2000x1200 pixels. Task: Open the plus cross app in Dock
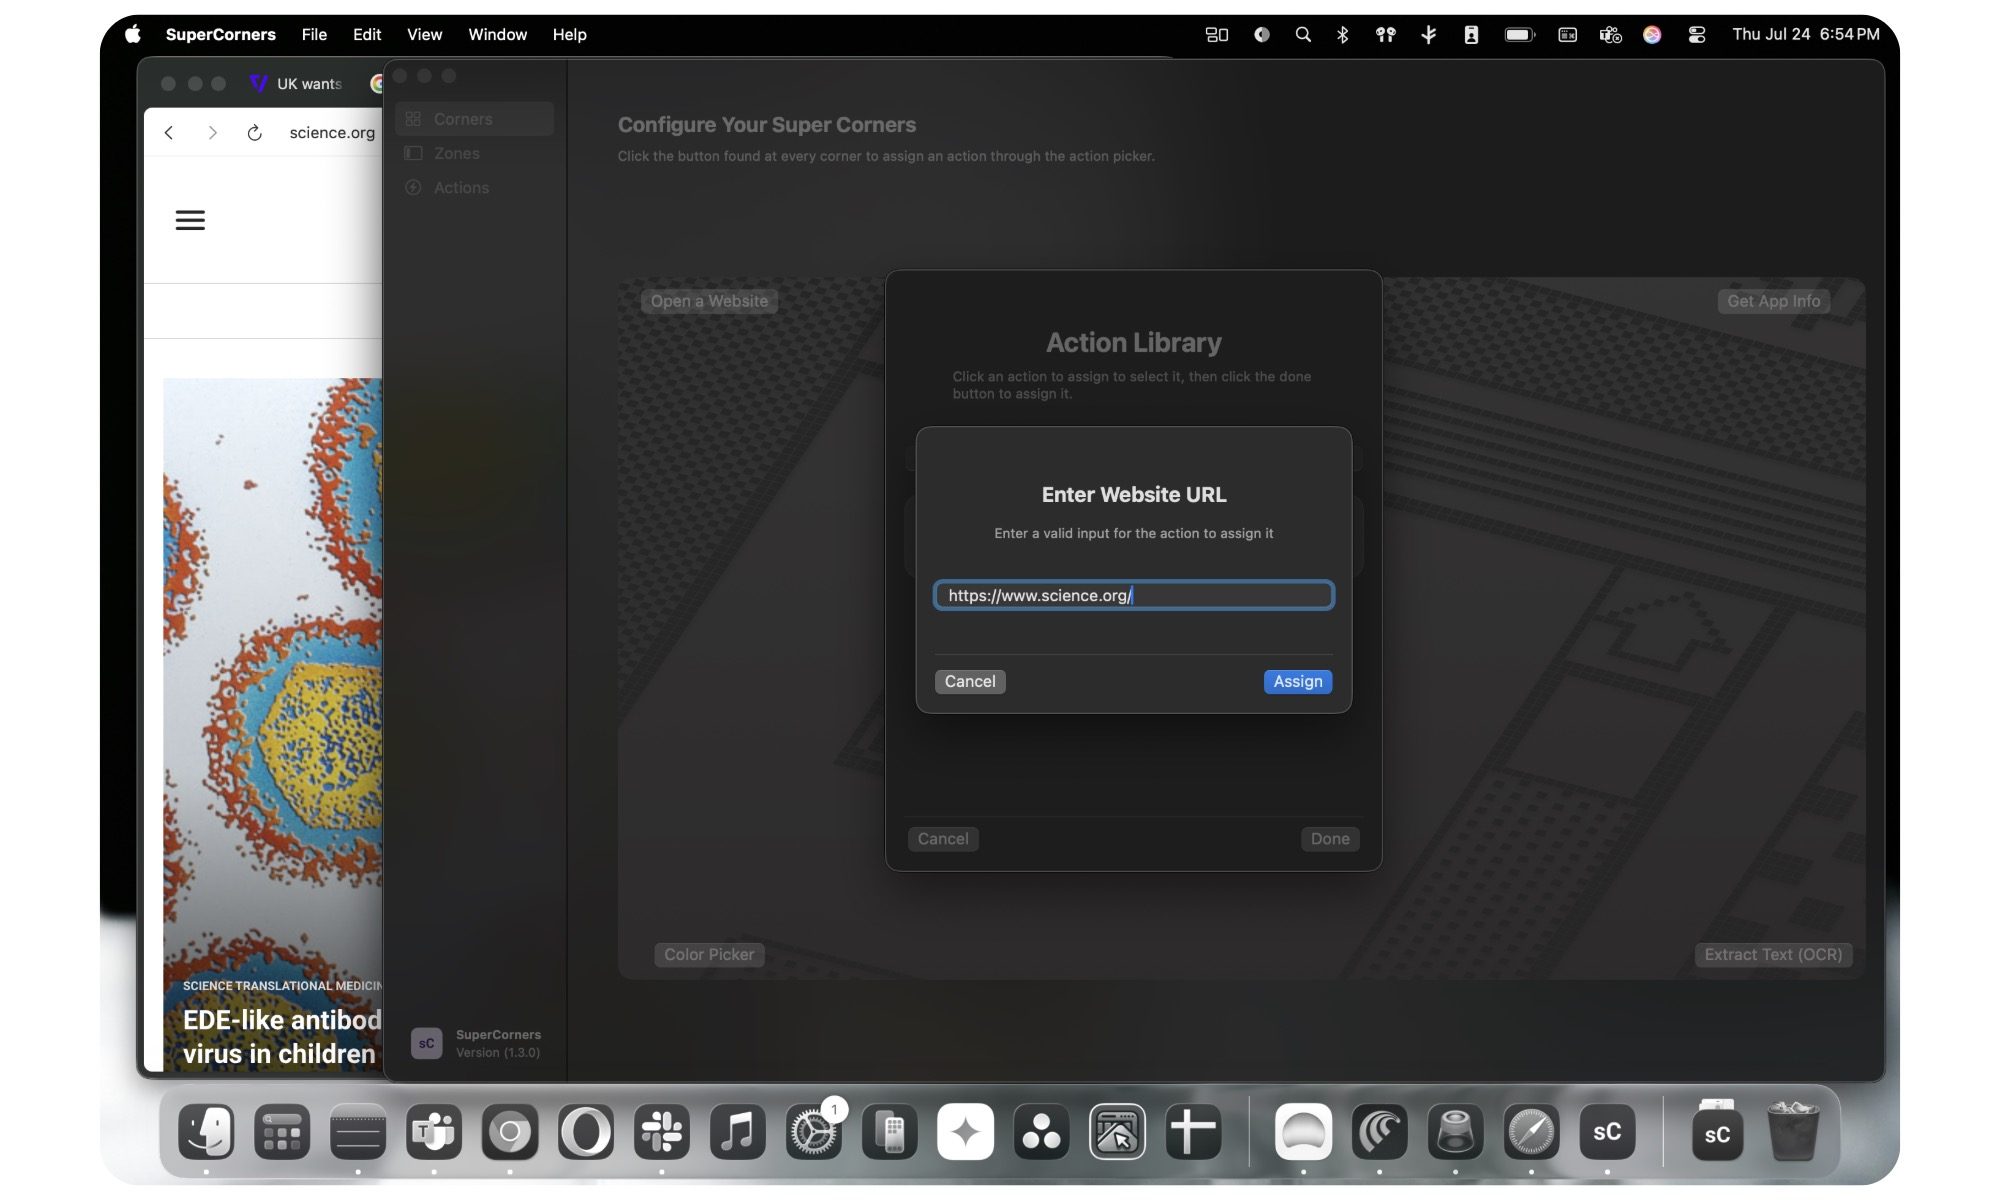point(1193,1132)
